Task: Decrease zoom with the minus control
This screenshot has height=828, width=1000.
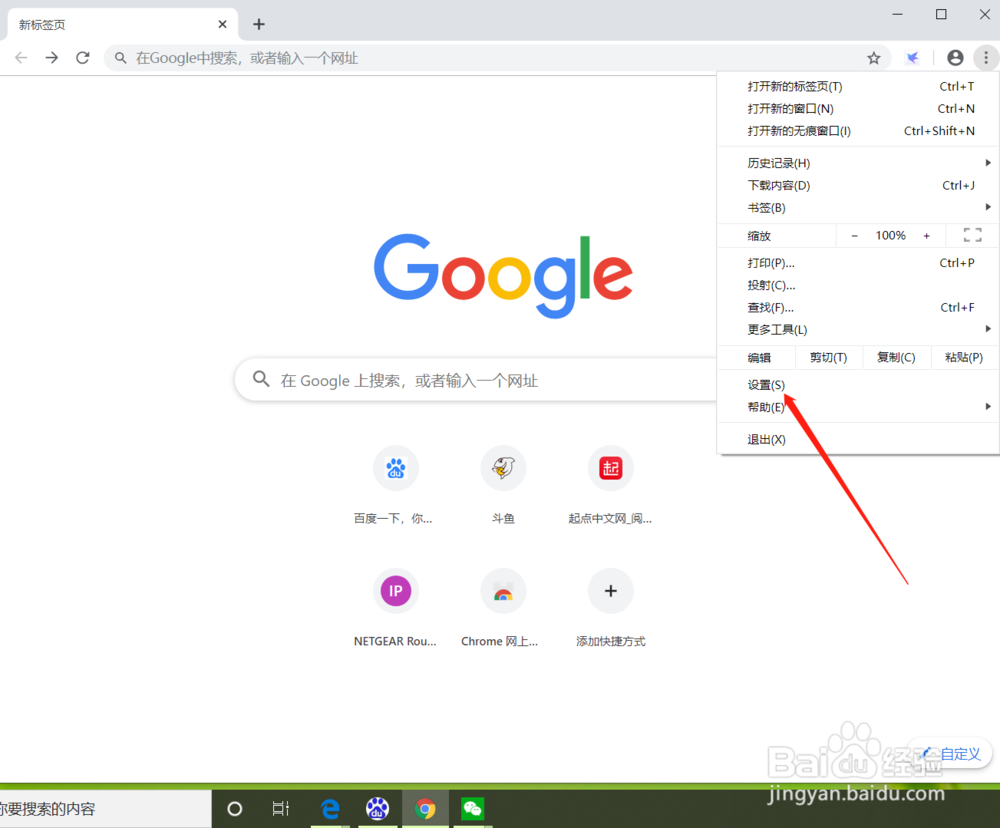Action: (853, 235)
